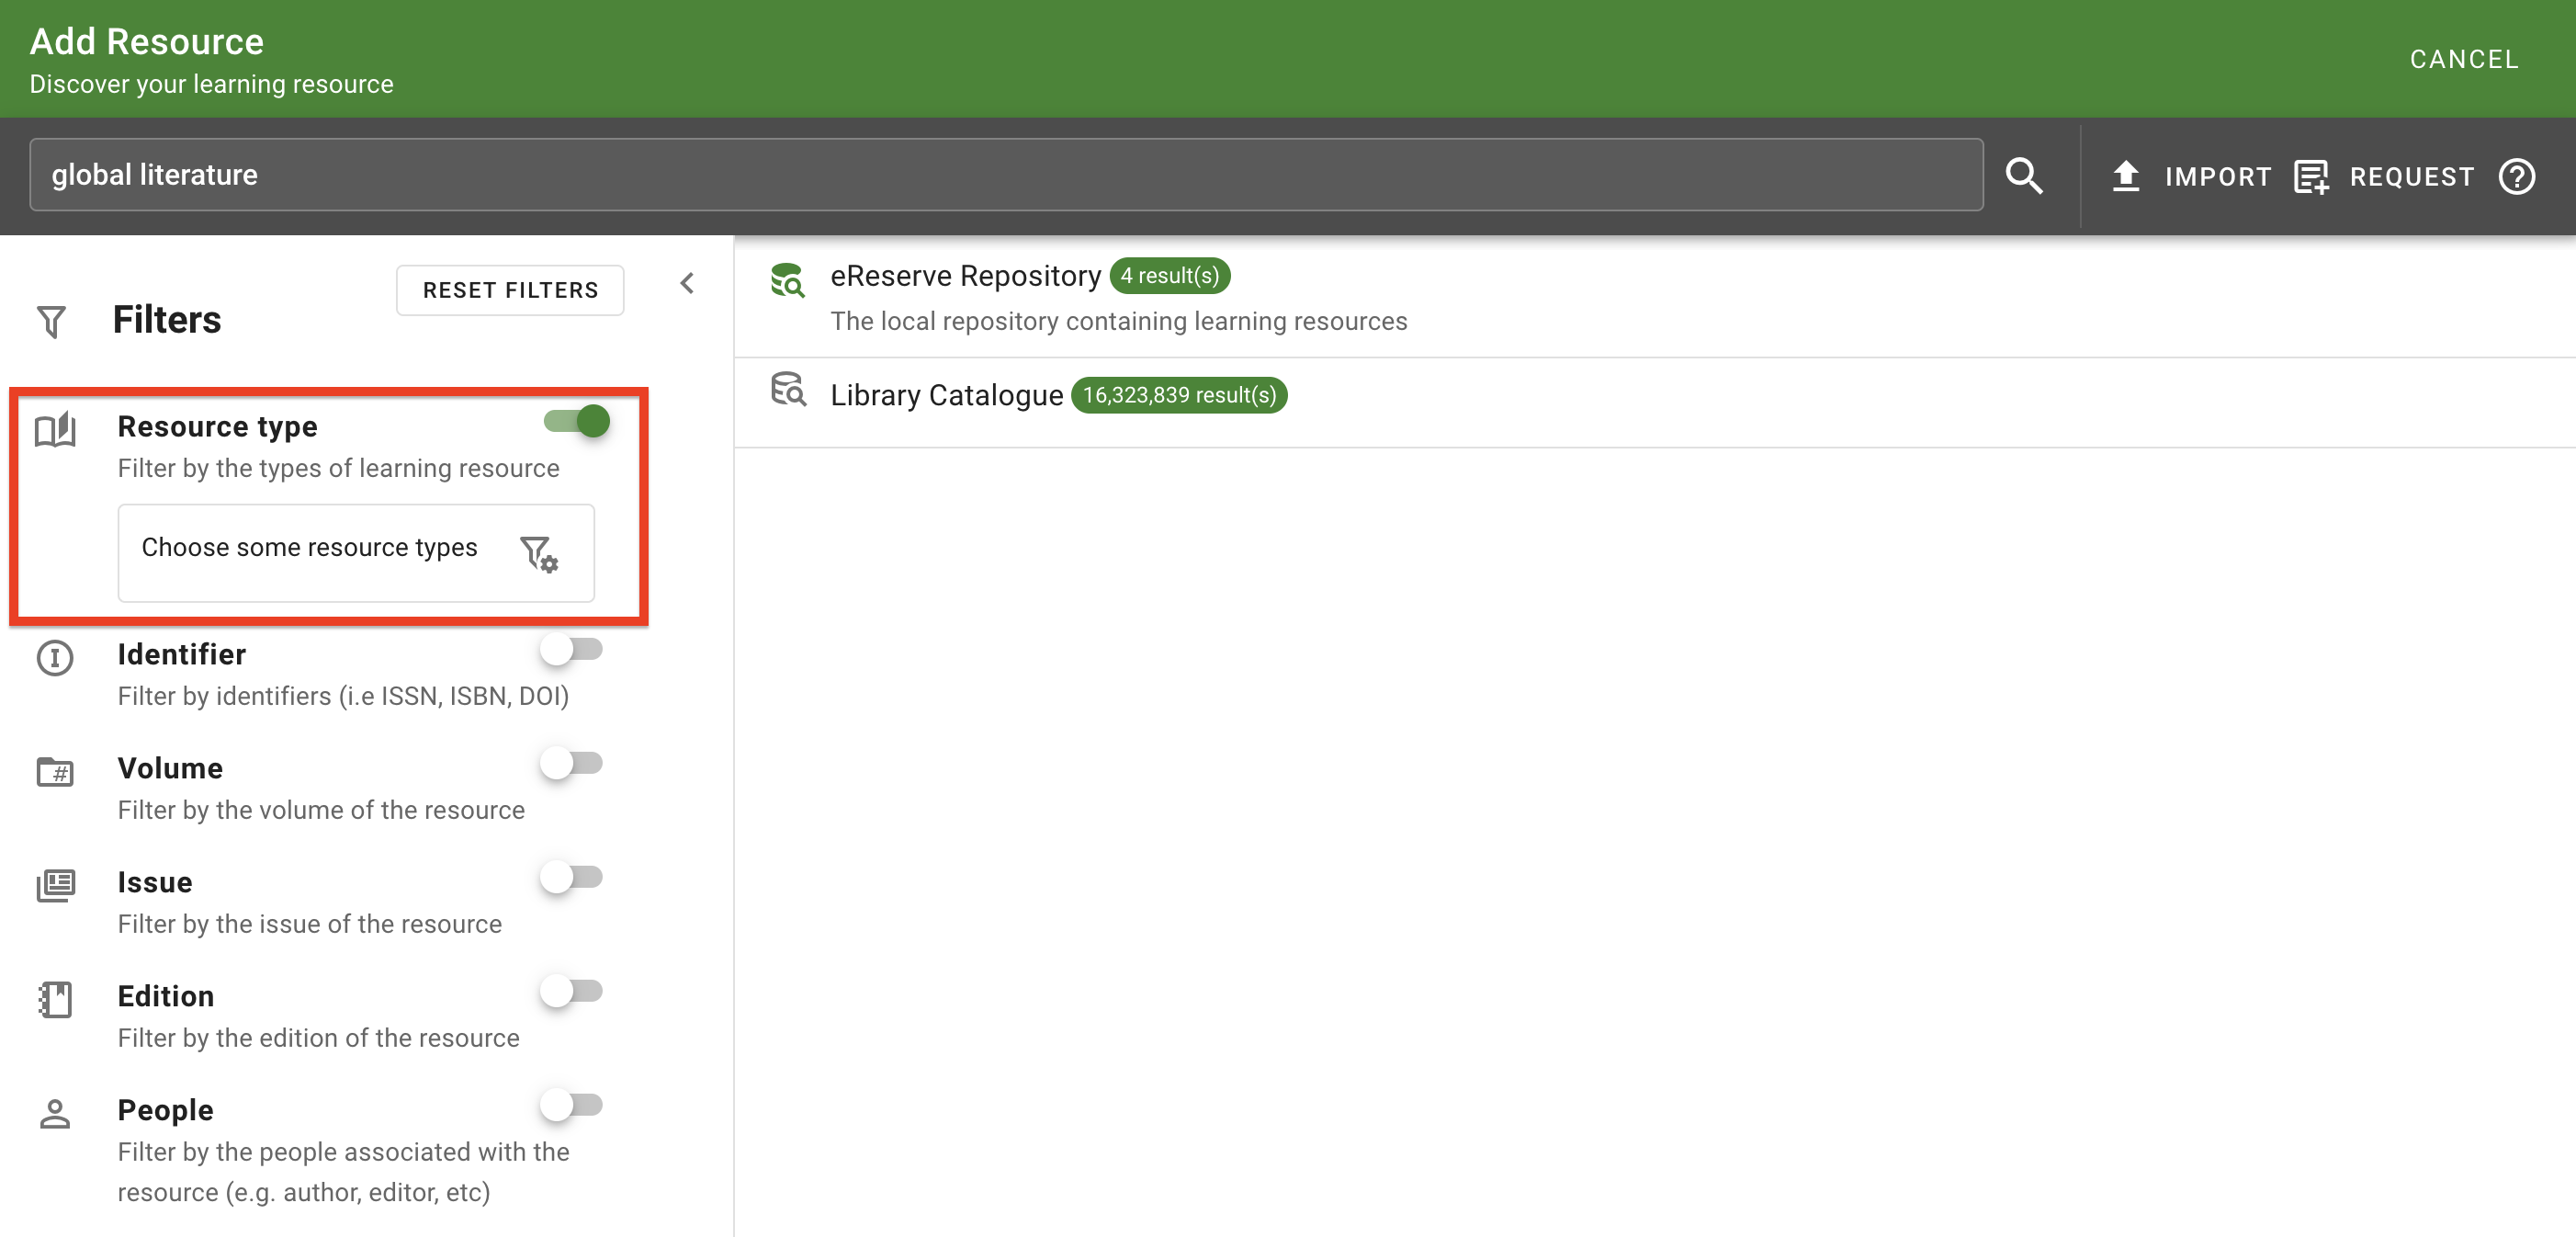Click the global literature search field
Image resolution: width=2576 pixels, height=1237 pixels.
click(x=1005, y=175)
